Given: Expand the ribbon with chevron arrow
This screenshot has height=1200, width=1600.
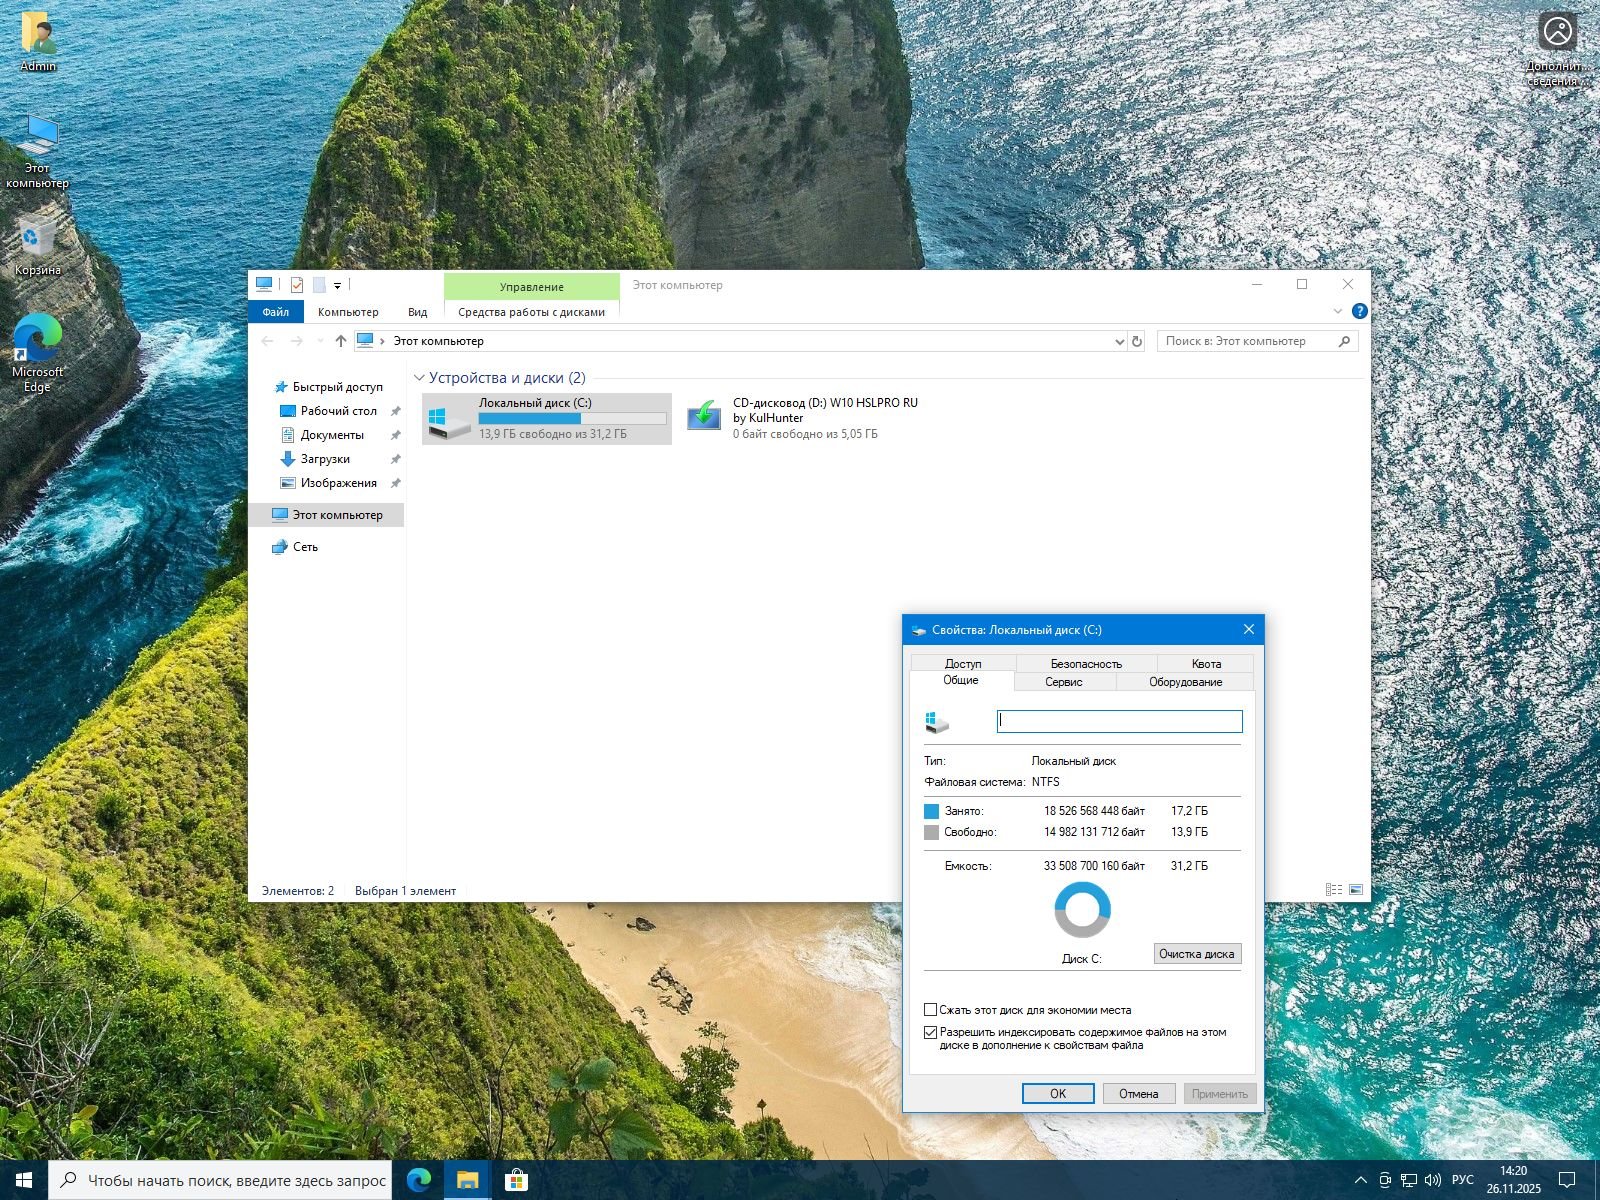Looking at the screenshot, I should tap(1338, 311).
